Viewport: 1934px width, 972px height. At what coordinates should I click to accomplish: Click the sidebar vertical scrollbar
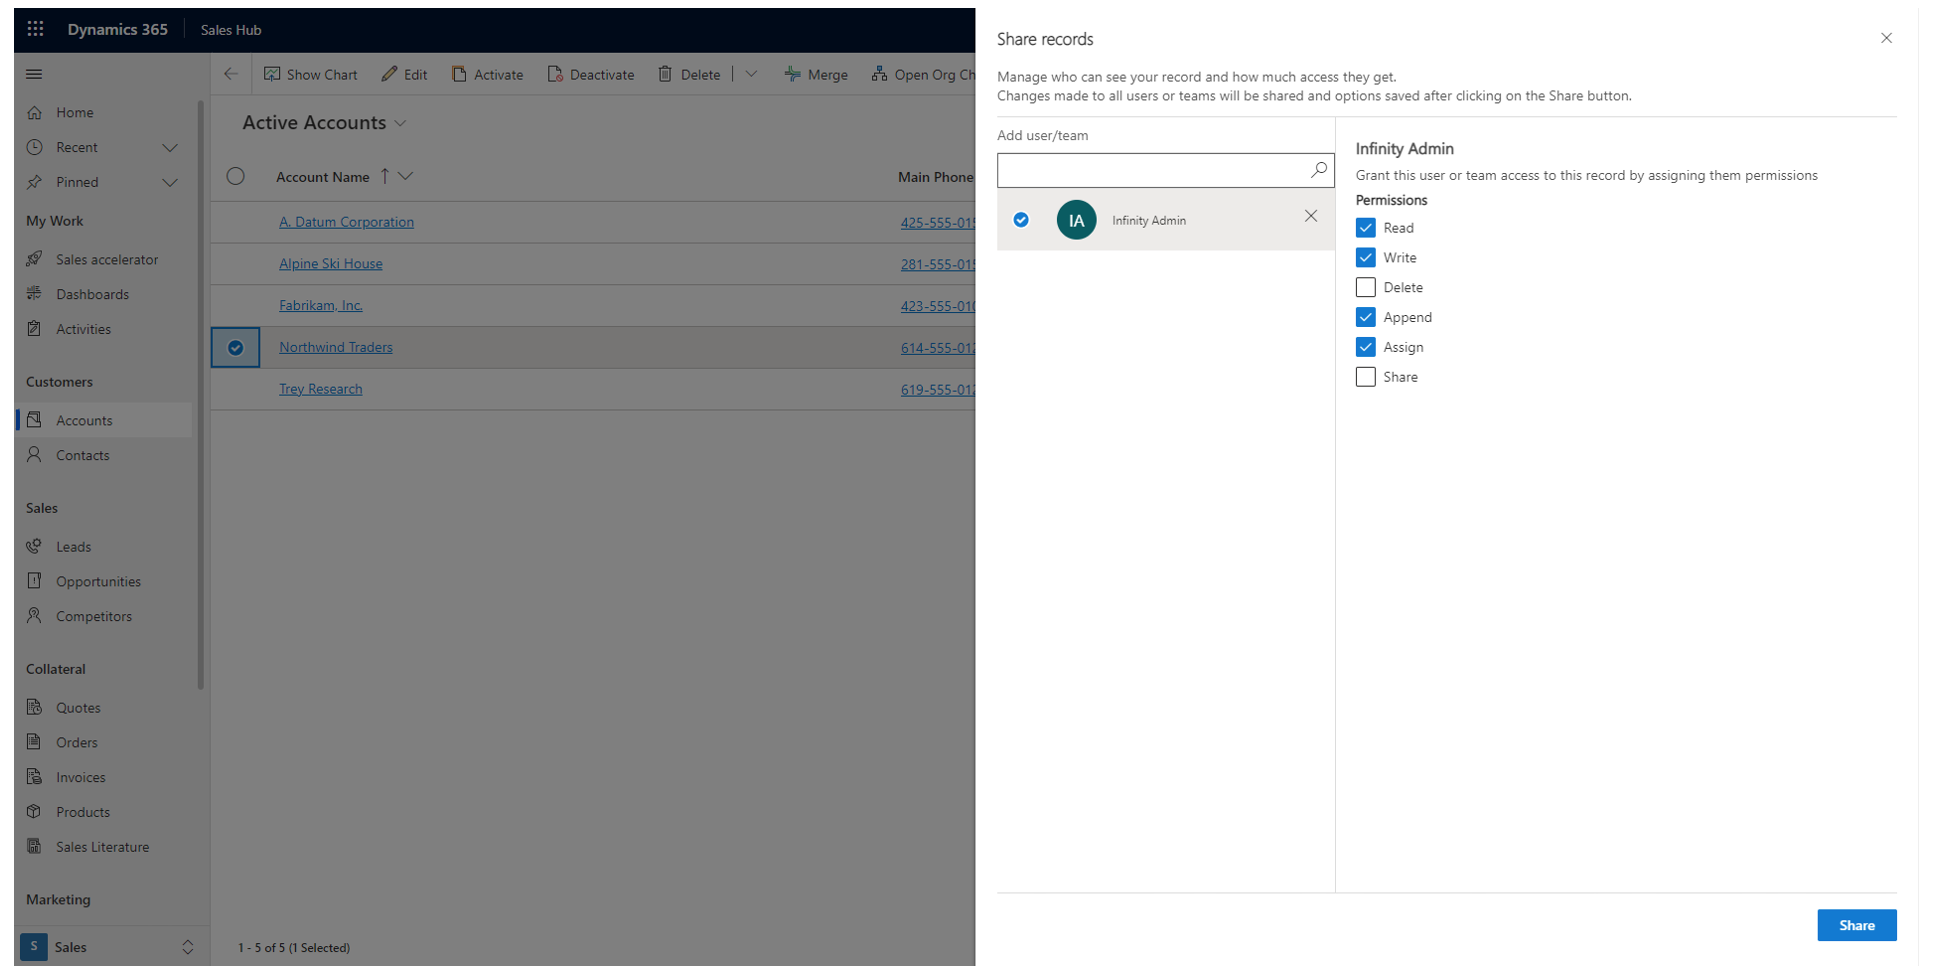tap(201, 395)
